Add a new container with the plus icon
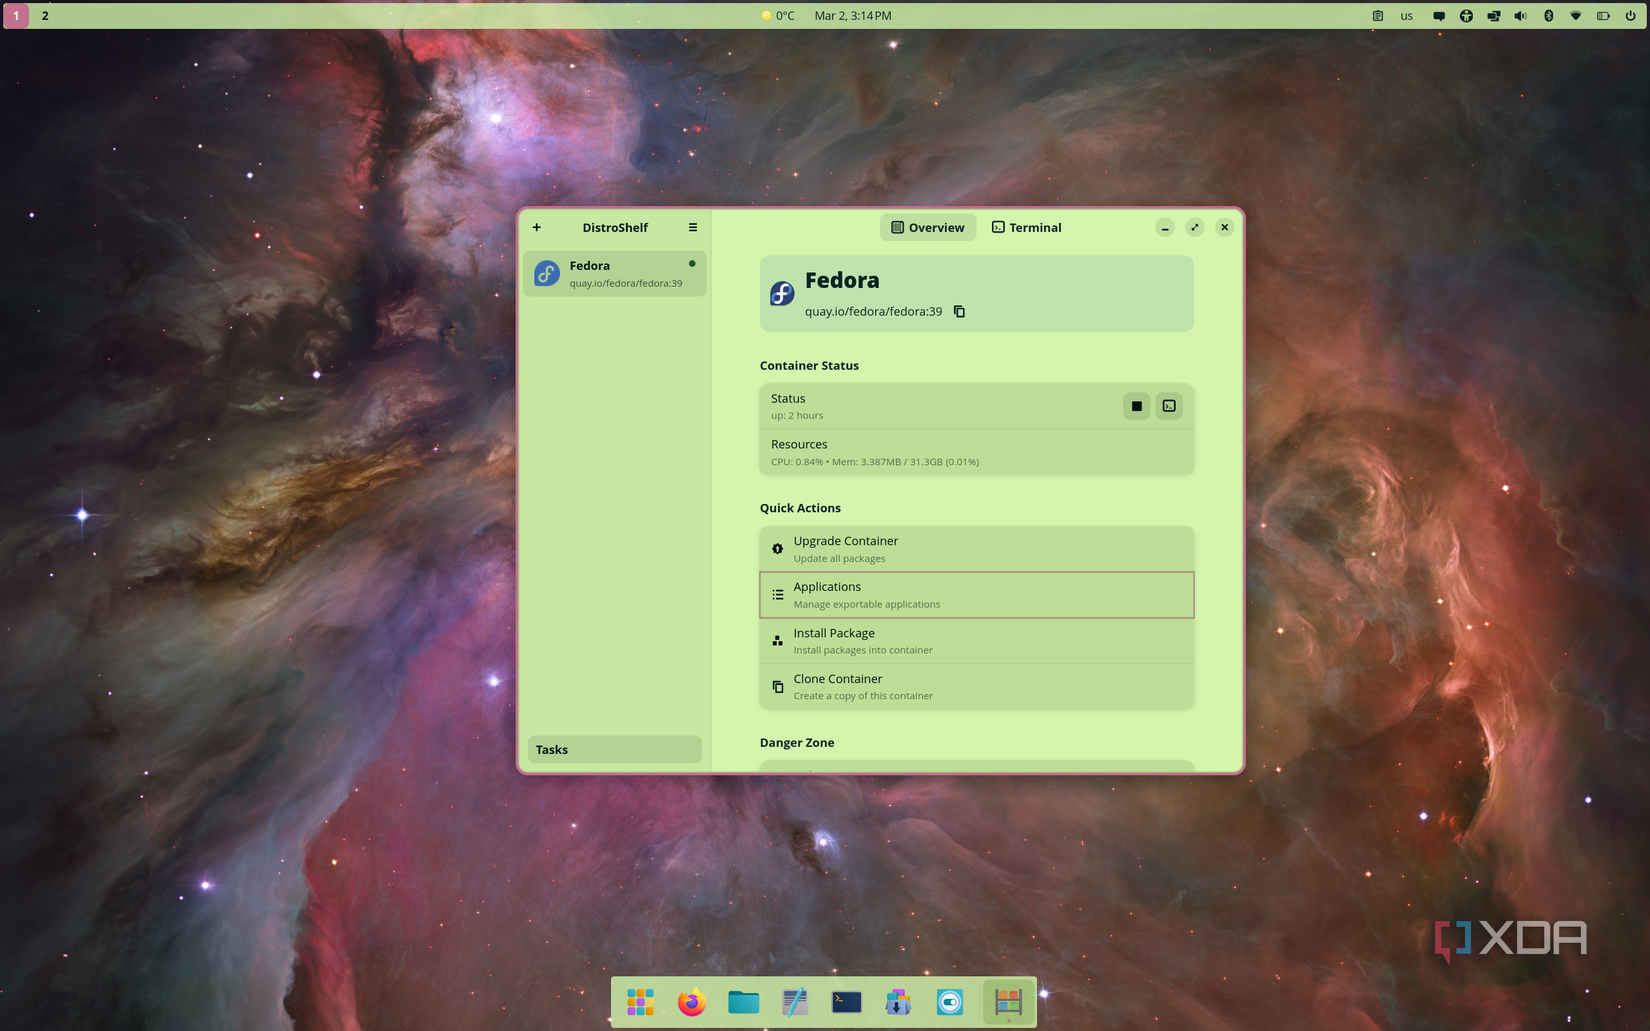Screen dimensions: 1650x1031 (x=537, y=228)
